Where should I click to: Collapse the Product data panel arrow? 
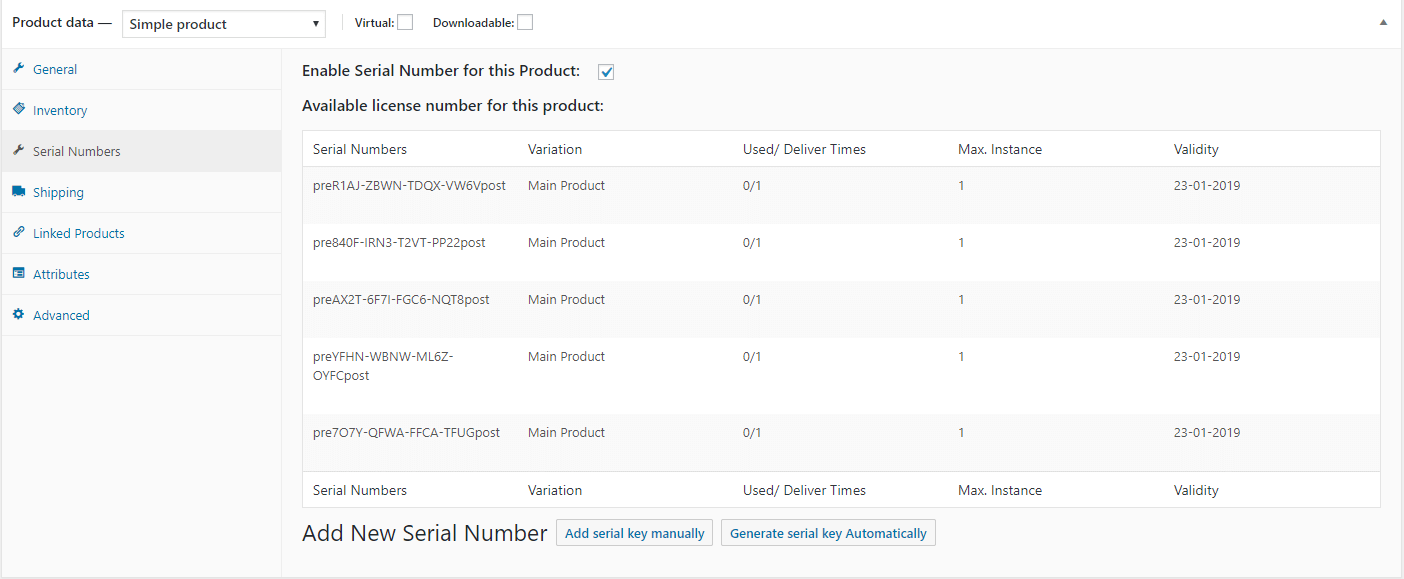click(1383, 22)
